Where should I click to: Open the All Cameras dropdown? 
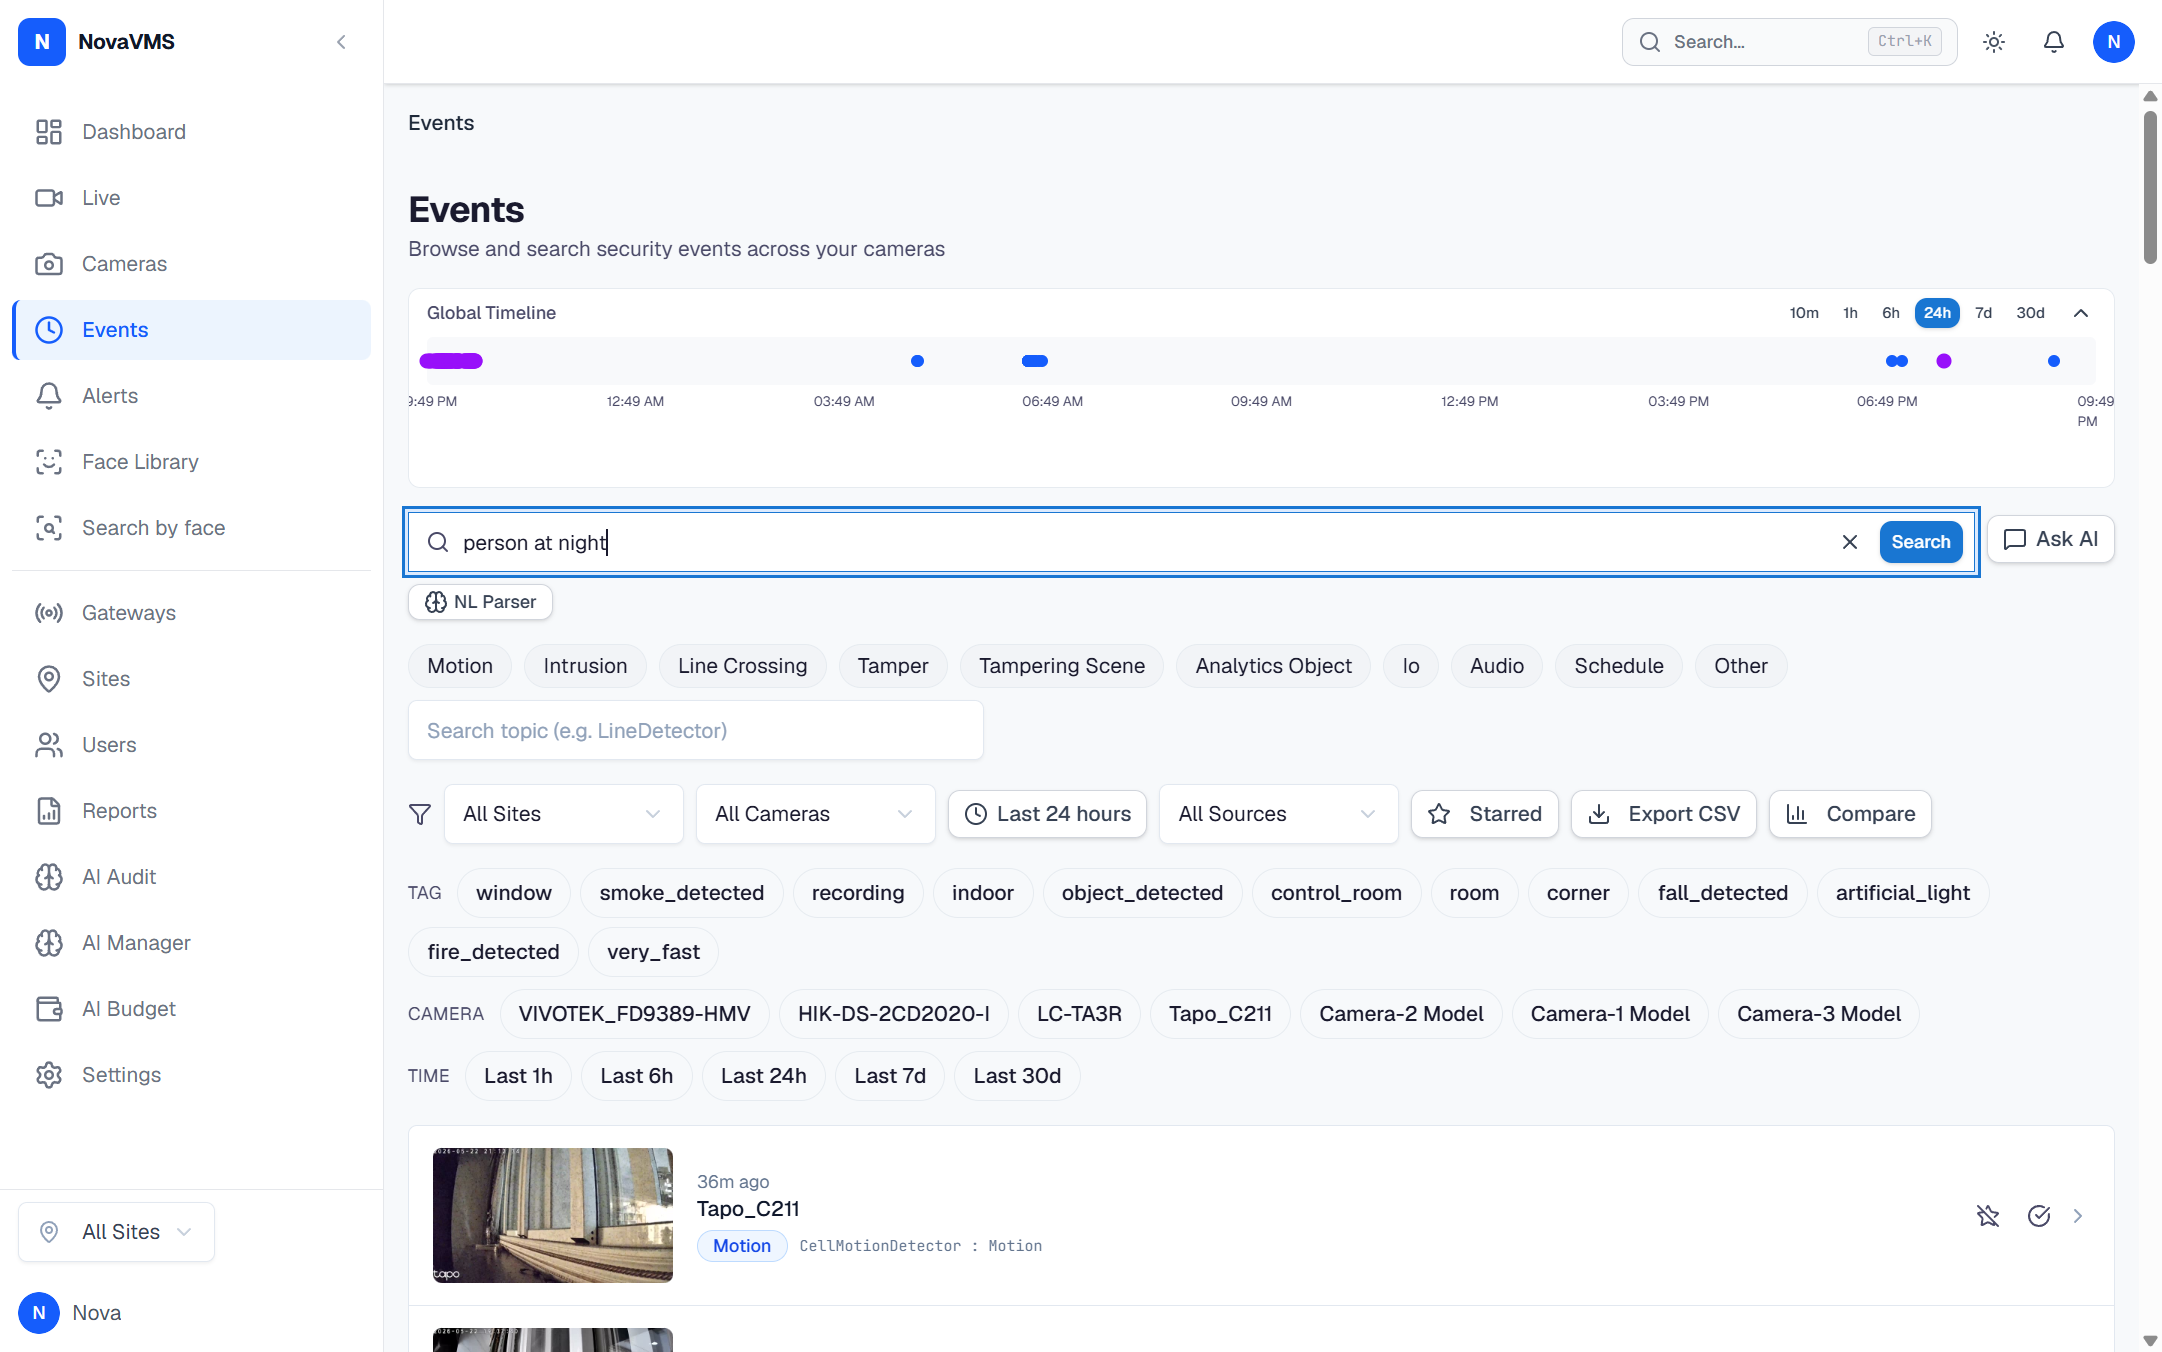pyautogui.click(x=816, y=814)
